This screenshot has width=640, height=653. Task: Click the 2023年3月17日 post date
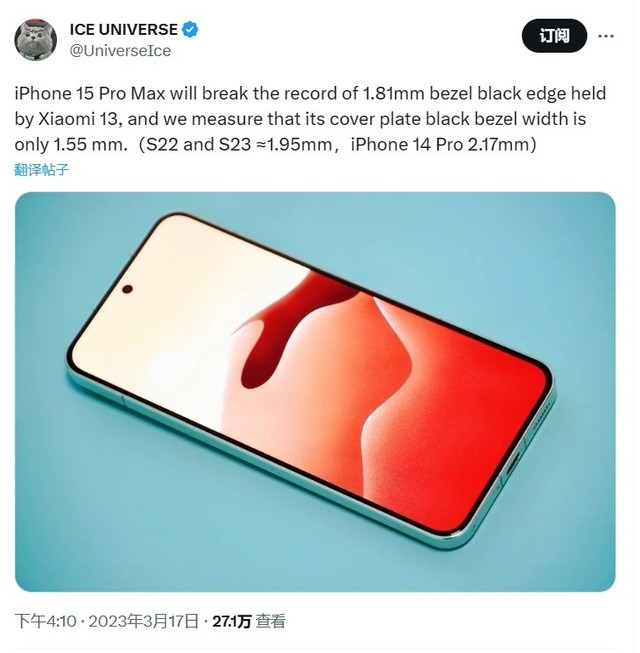point(143,621)
